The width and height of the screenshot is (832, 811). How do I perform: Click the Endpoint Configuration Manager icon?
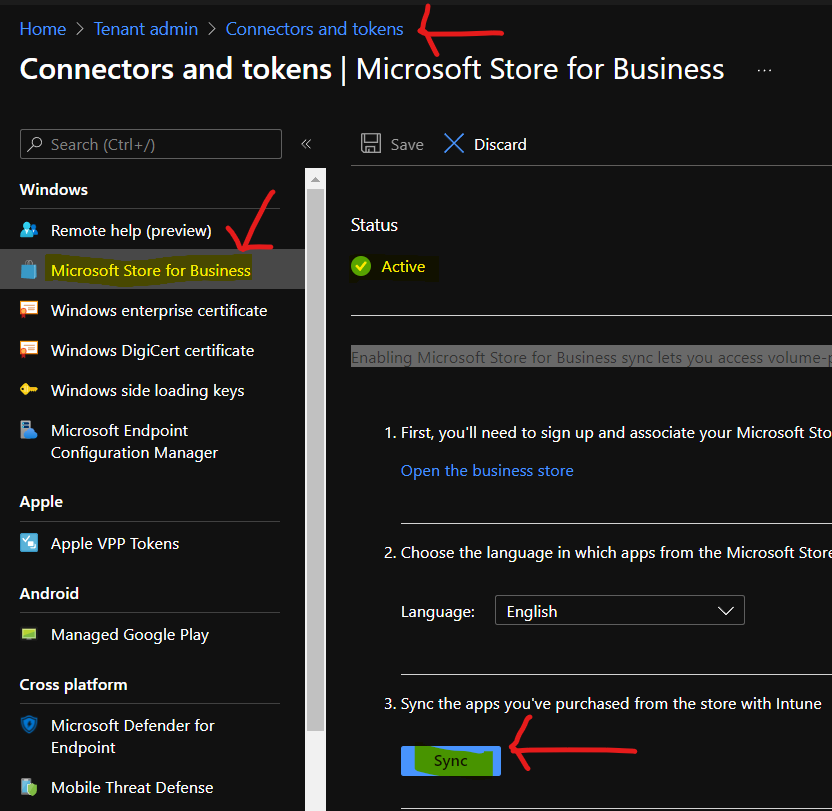pos(29,430)
